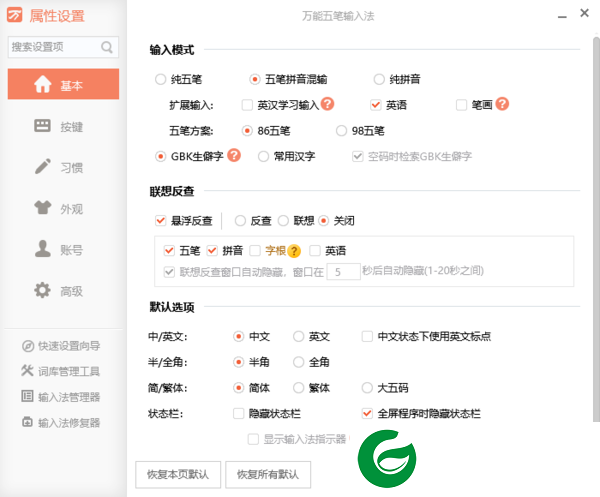Click the list icon beside 输入法管理器
This screenshot has height=497, width=600.
tap(27, 396)
